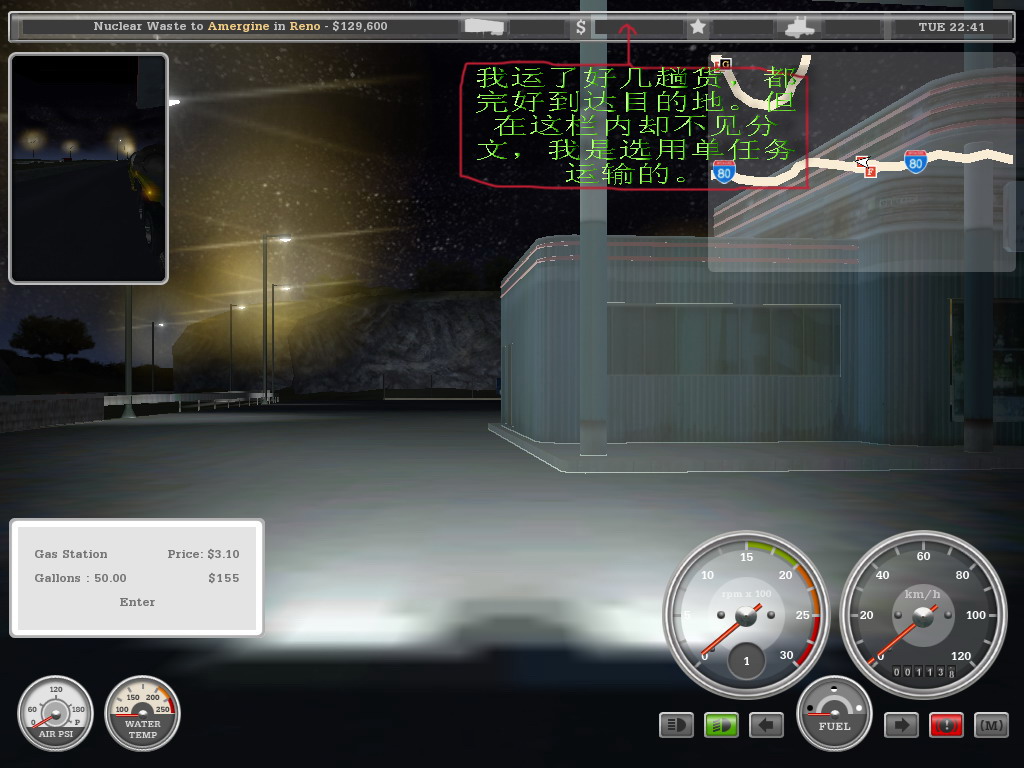Activate the right turn signal arrow
This screenshot has width=1024, height=768.
(x=901, y=725)
